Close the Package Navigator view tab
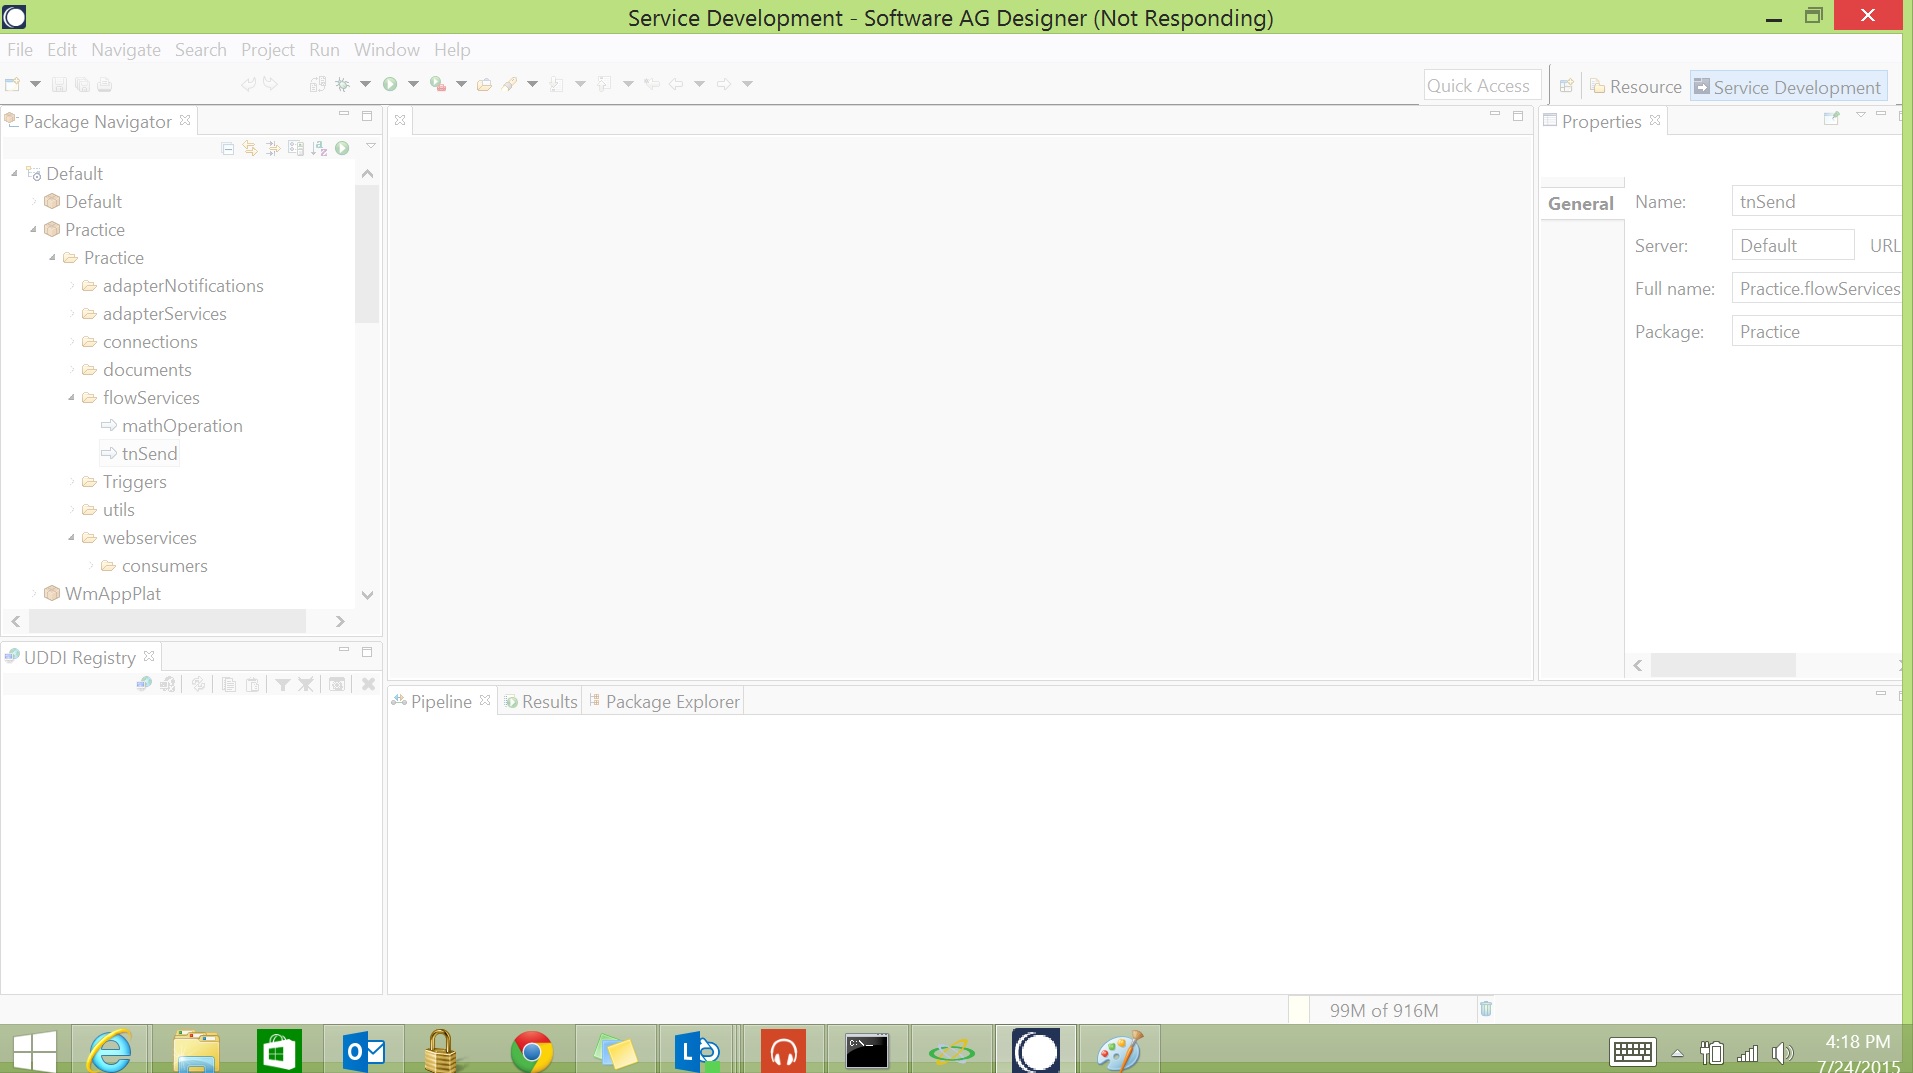Screen dimensions: 1913x1073 point(185,120)
